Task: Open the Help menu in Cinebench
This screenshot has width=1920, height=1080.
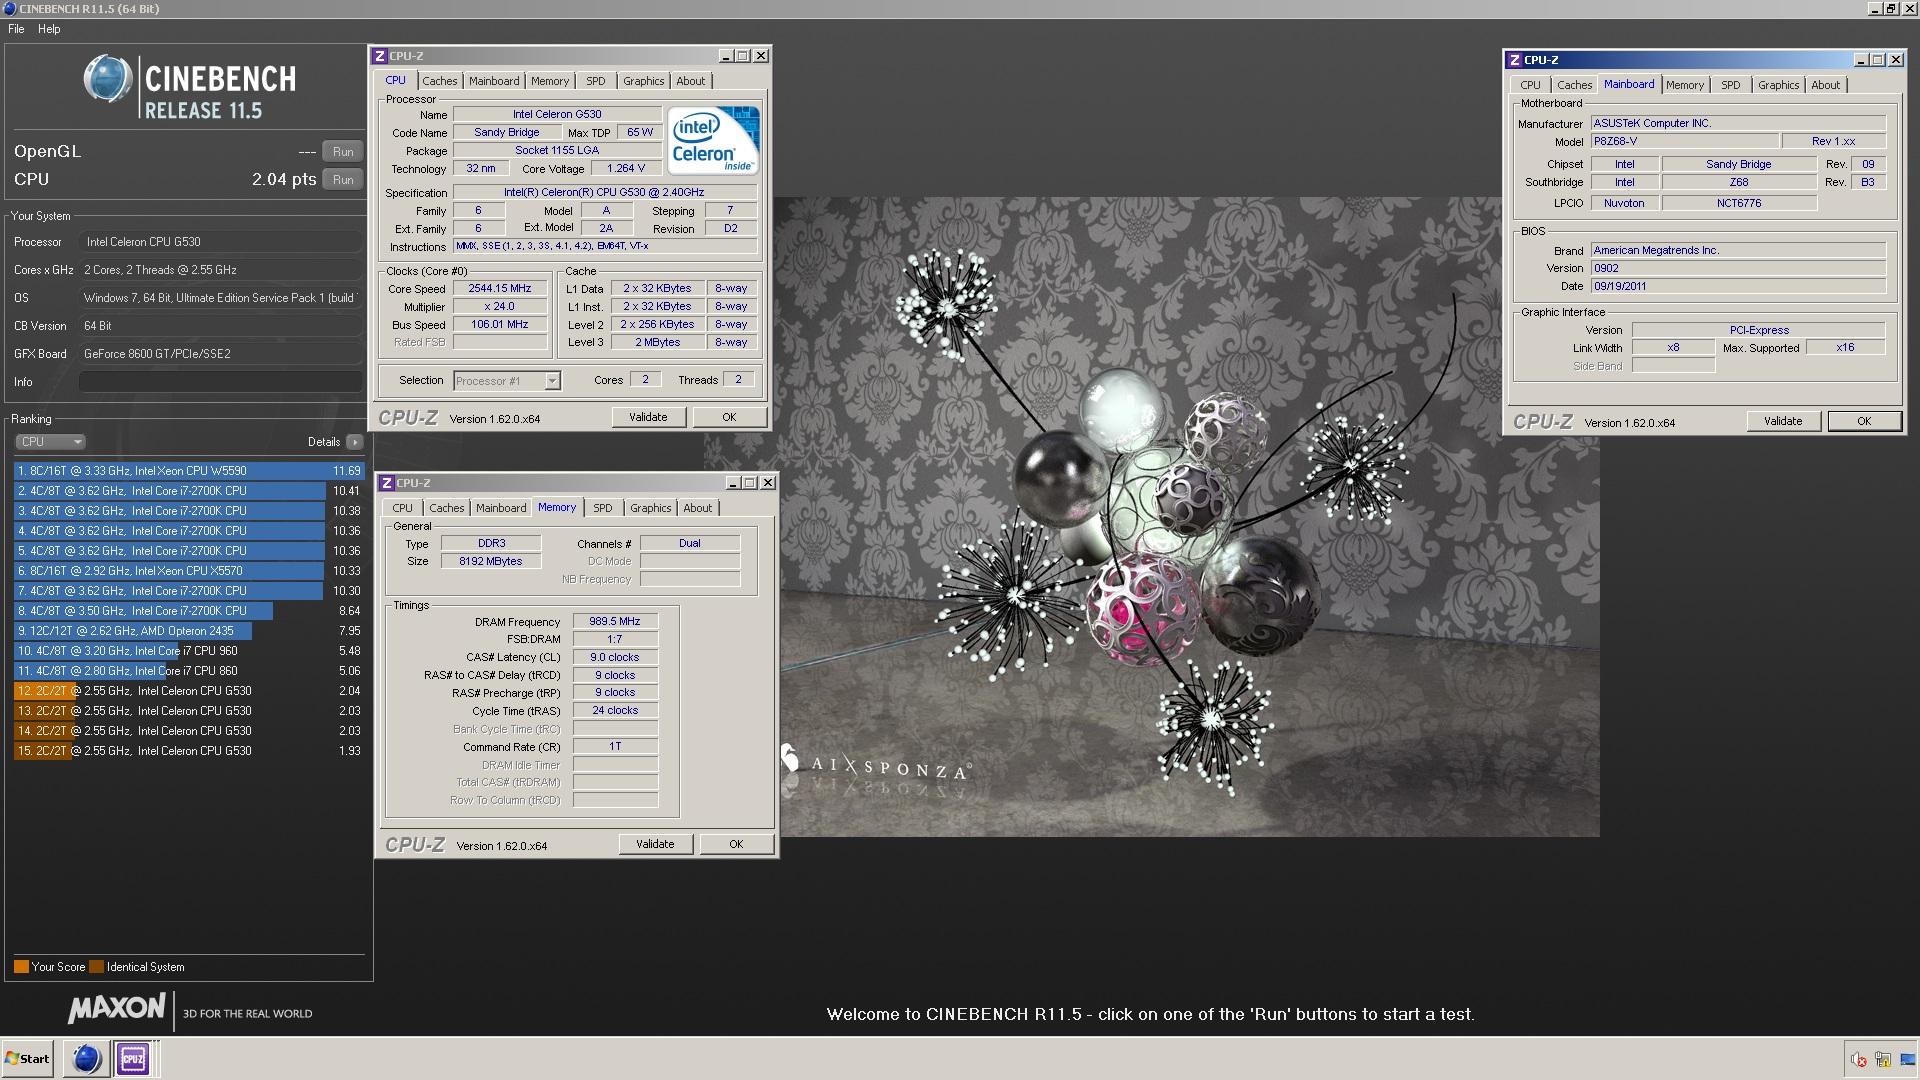Action: tap(49, 29)
